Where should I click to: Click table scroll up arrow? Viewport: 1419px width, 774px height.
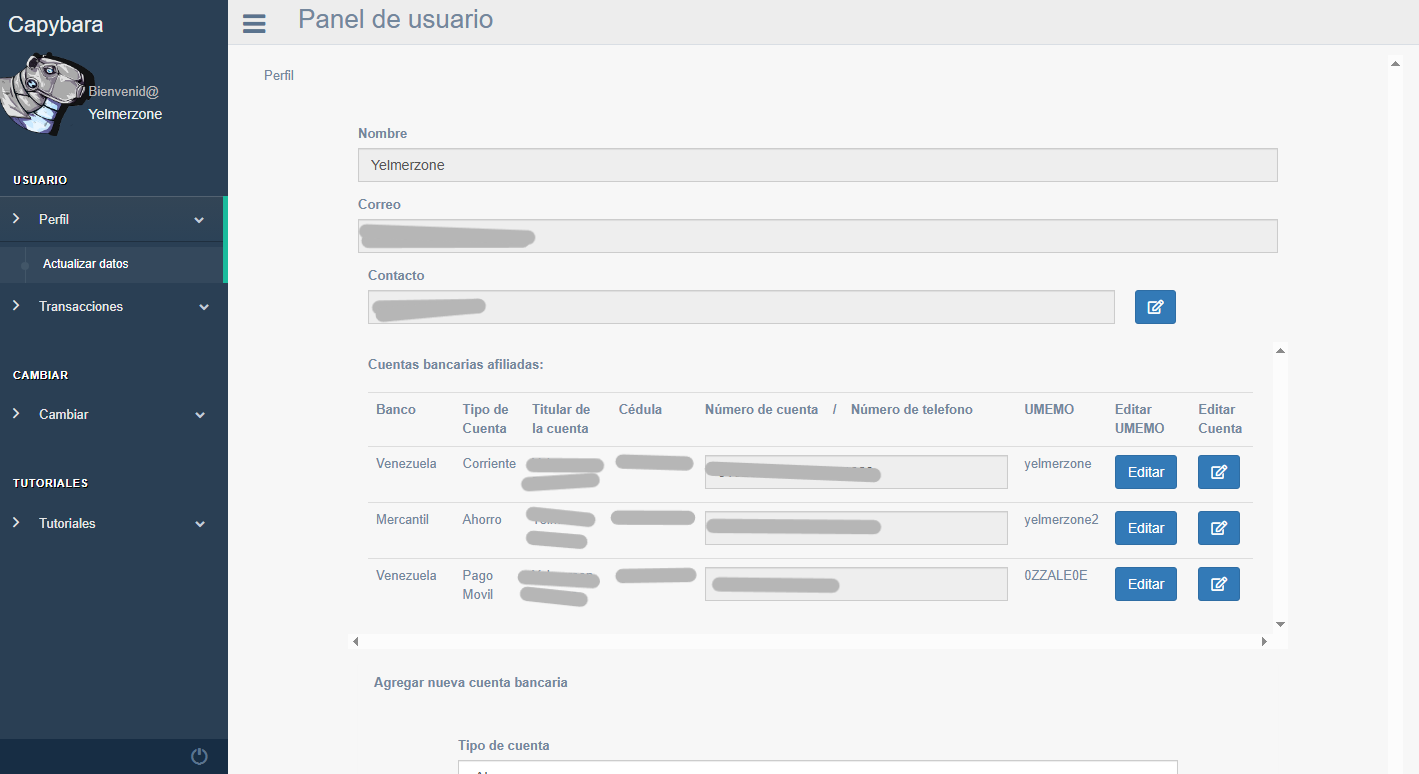tap(1280, 351)
